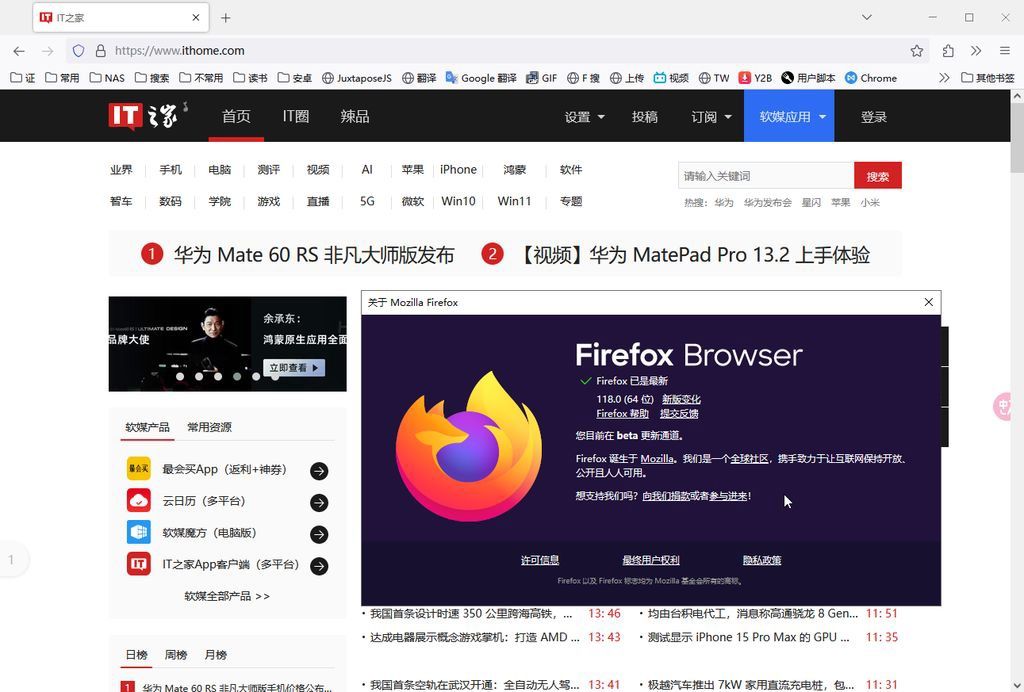This screenshot has height=692, width=1024.
Task: Bookmark this page with the star icon
Action: click(x=917, y=51)
